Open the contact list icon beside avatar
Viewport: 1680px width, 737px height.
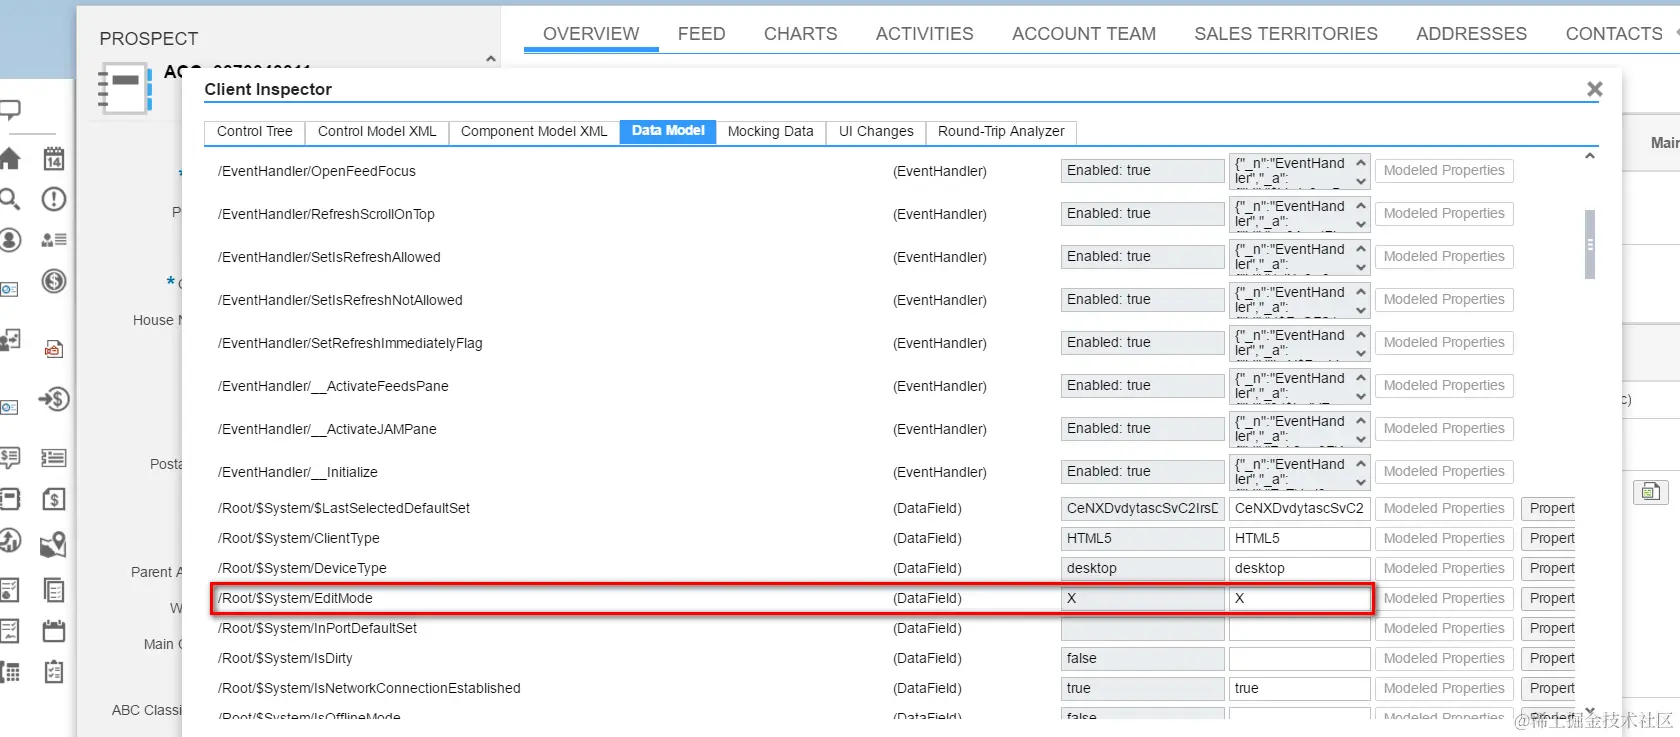(54, 240)
